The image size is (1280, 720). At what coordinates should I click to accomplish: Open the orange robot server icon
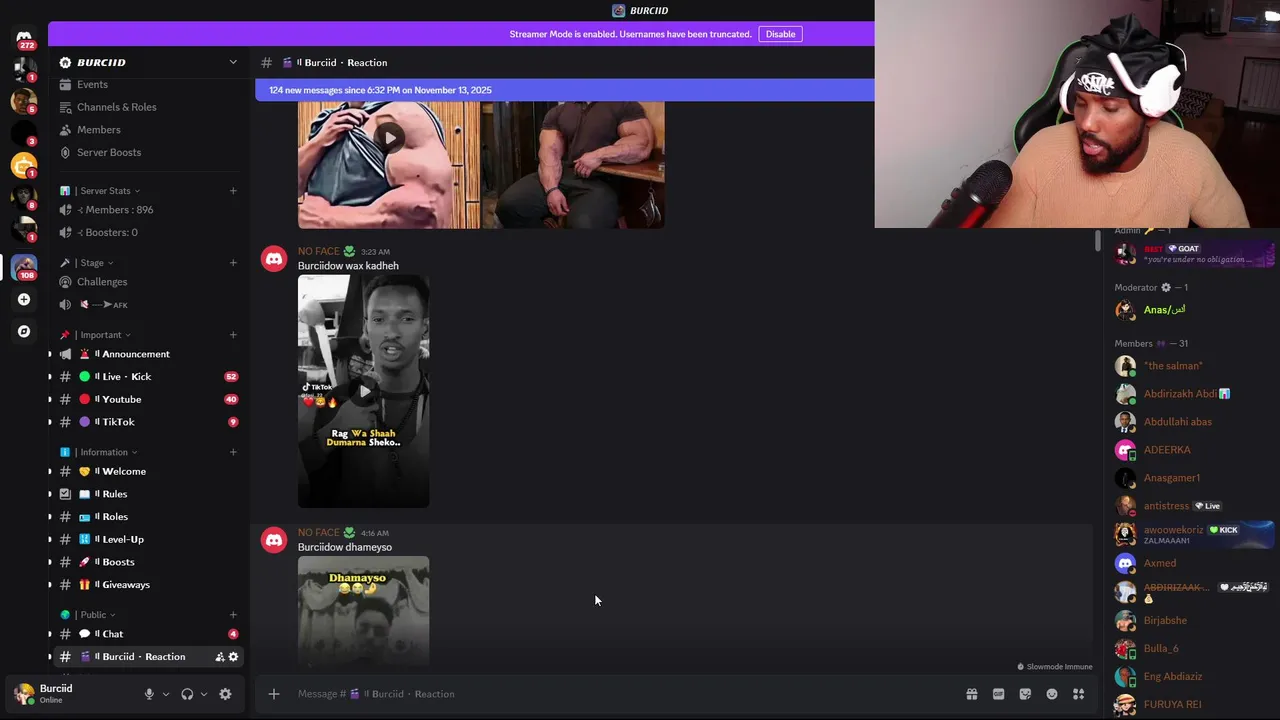click(24, 165)
